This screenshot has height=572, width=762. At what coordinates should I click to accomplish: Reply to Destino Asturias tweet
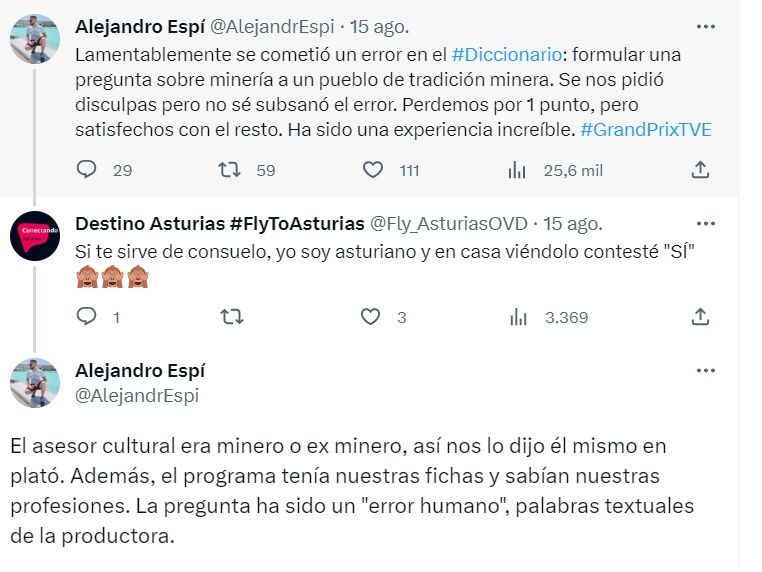[88, 317]
